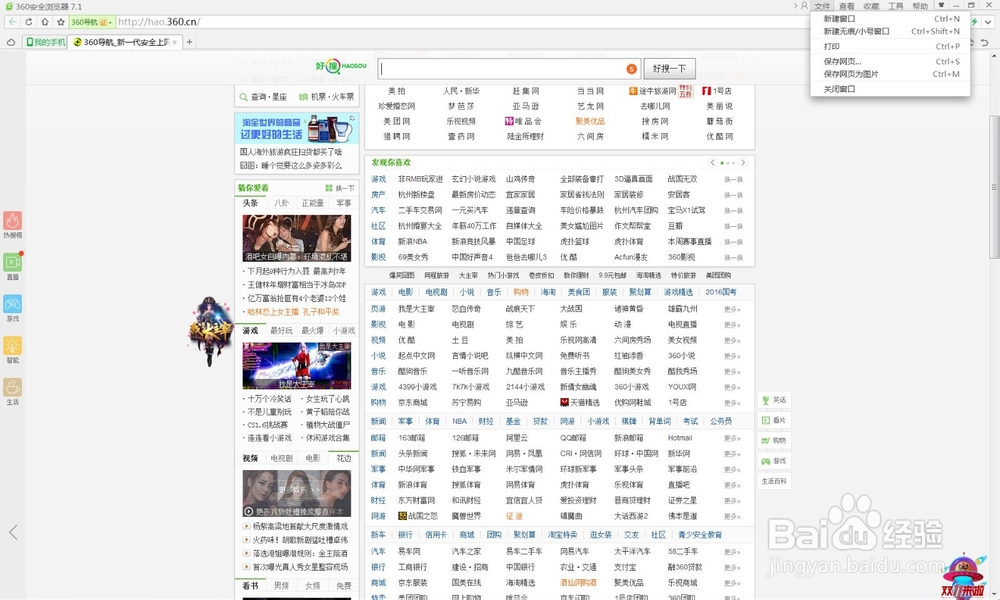Play the video thumbnail under 视频

pyautogui.click(x=297, y=494)
